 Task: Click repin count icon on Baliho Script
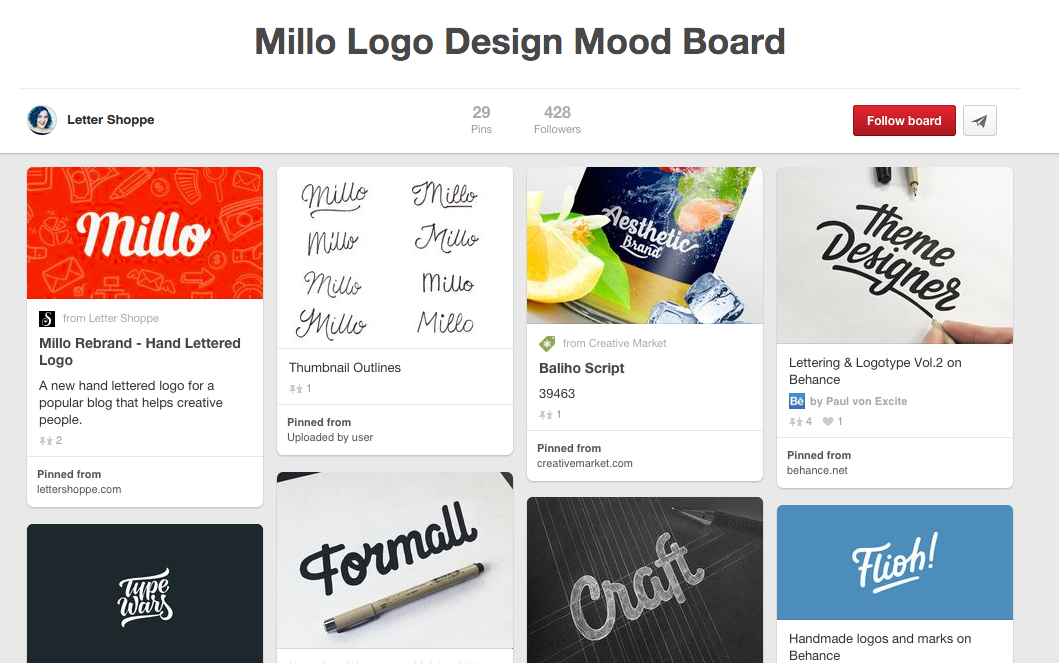click(546, 415)
